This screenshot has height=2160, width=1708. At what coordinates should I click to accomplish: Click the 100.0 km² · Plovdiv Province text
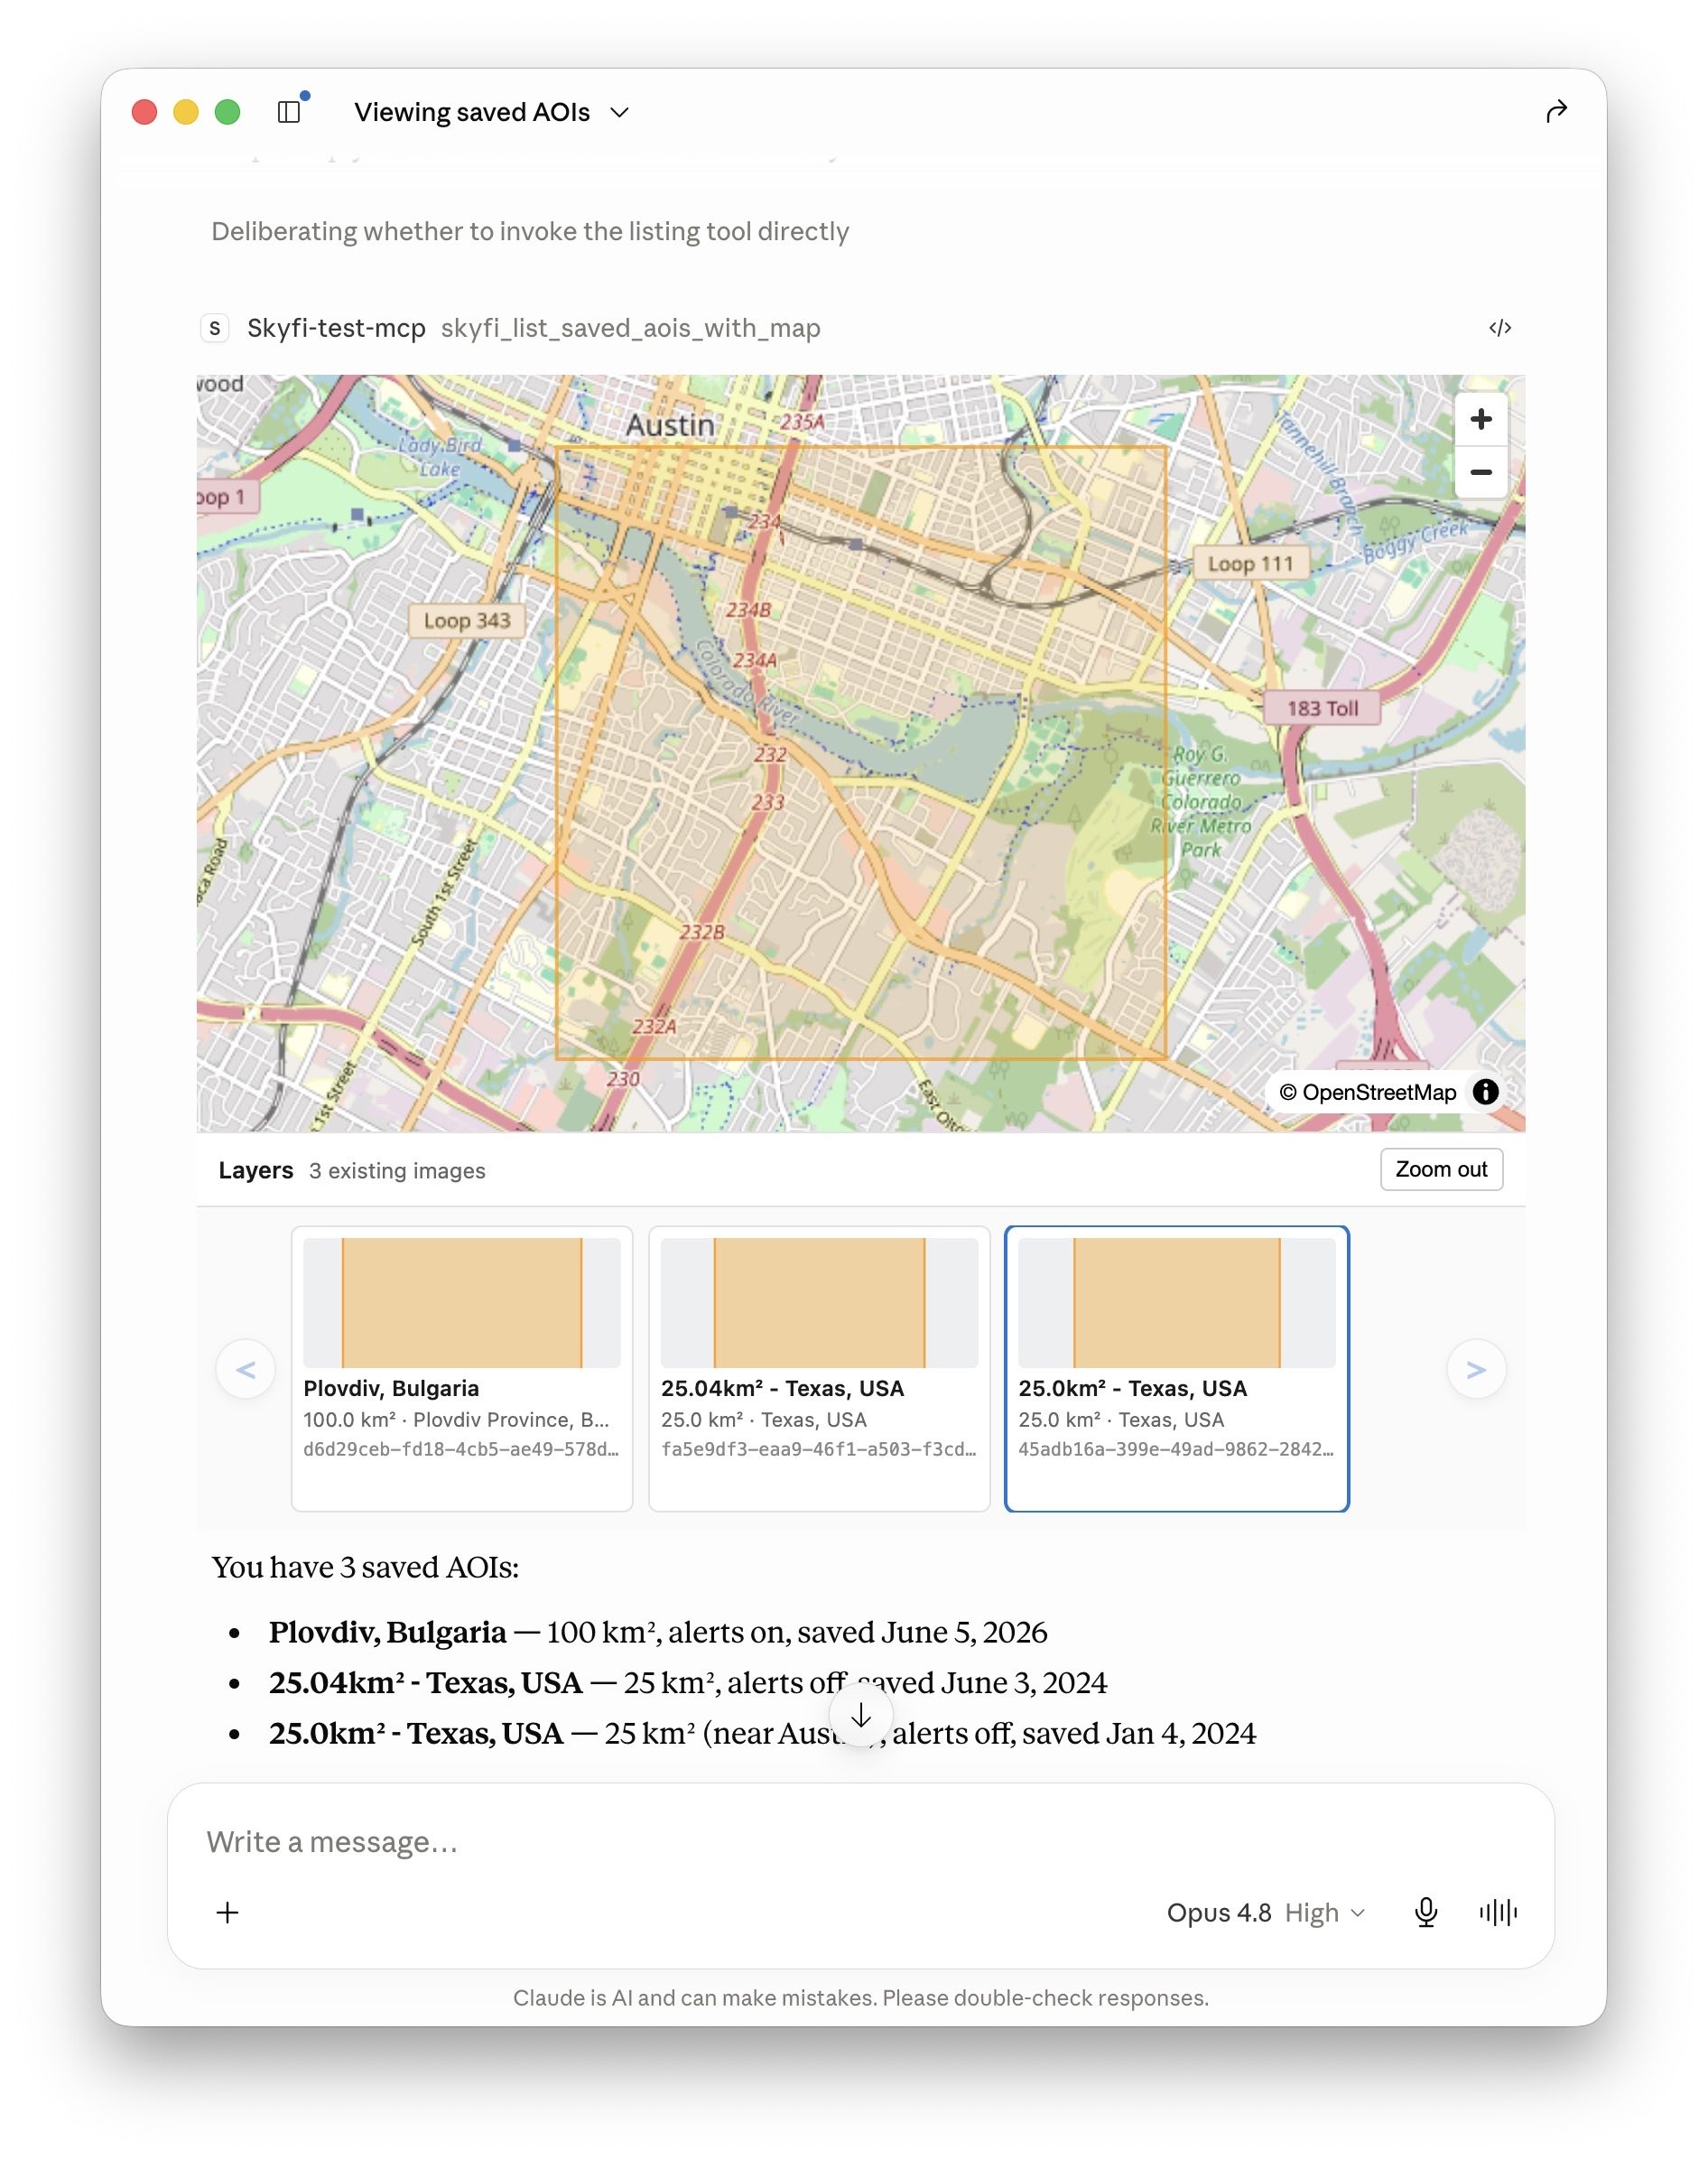(x=456, y=1419)
